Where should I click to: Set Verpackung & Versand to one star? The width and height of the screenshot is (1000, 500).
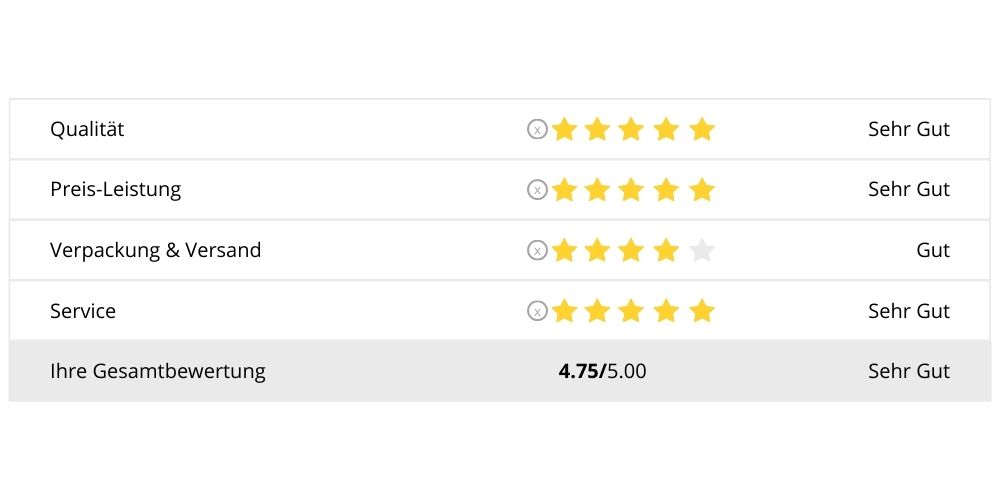point(564,250)
